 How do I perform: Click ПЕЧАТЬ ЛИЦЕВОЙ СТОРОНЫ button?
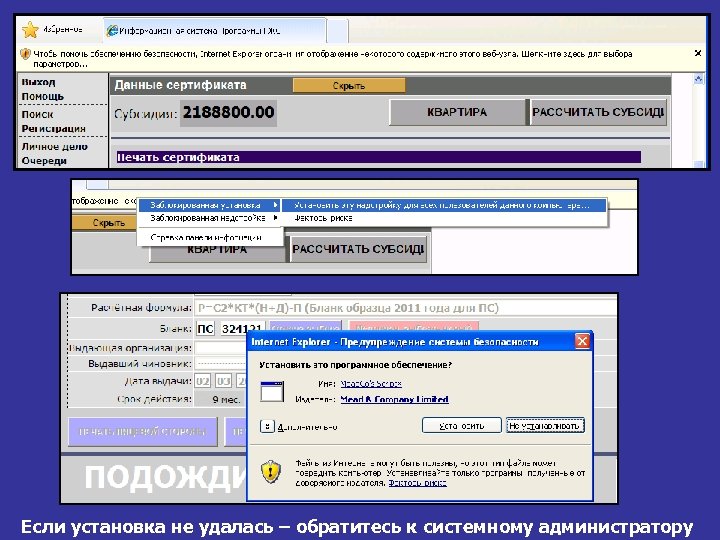[143, 432]
